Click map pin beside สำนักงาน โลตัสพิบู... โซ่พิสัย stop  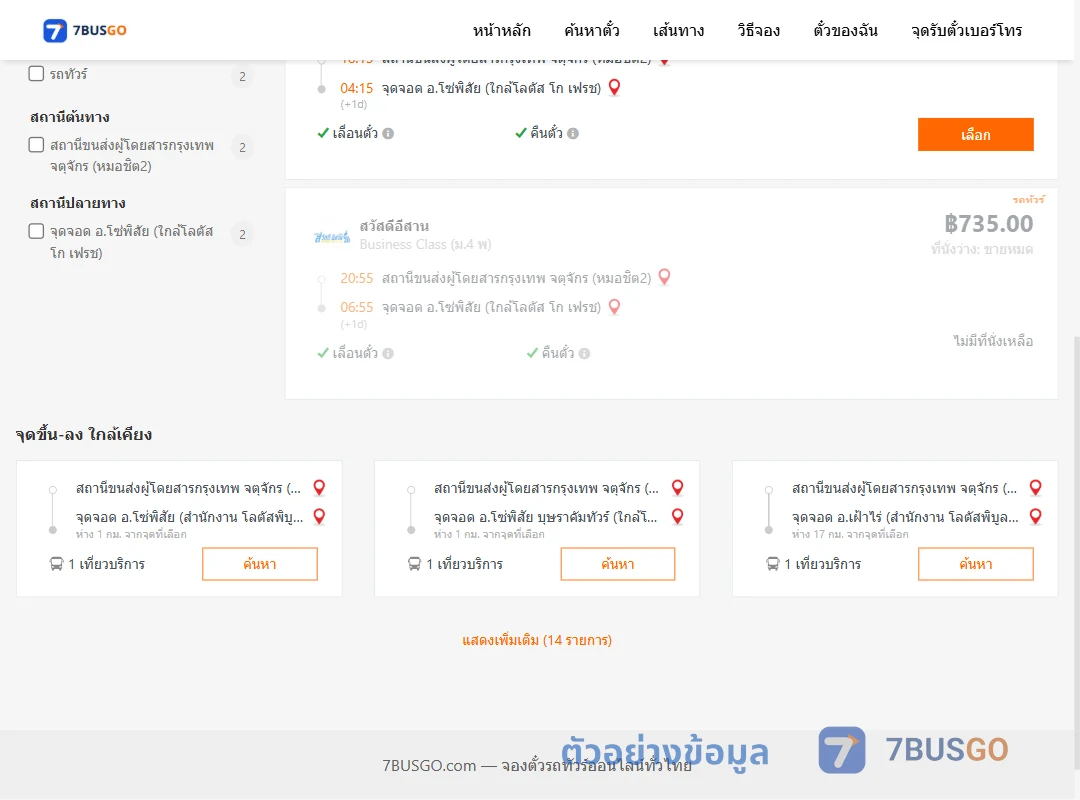[x=319, y=517]
